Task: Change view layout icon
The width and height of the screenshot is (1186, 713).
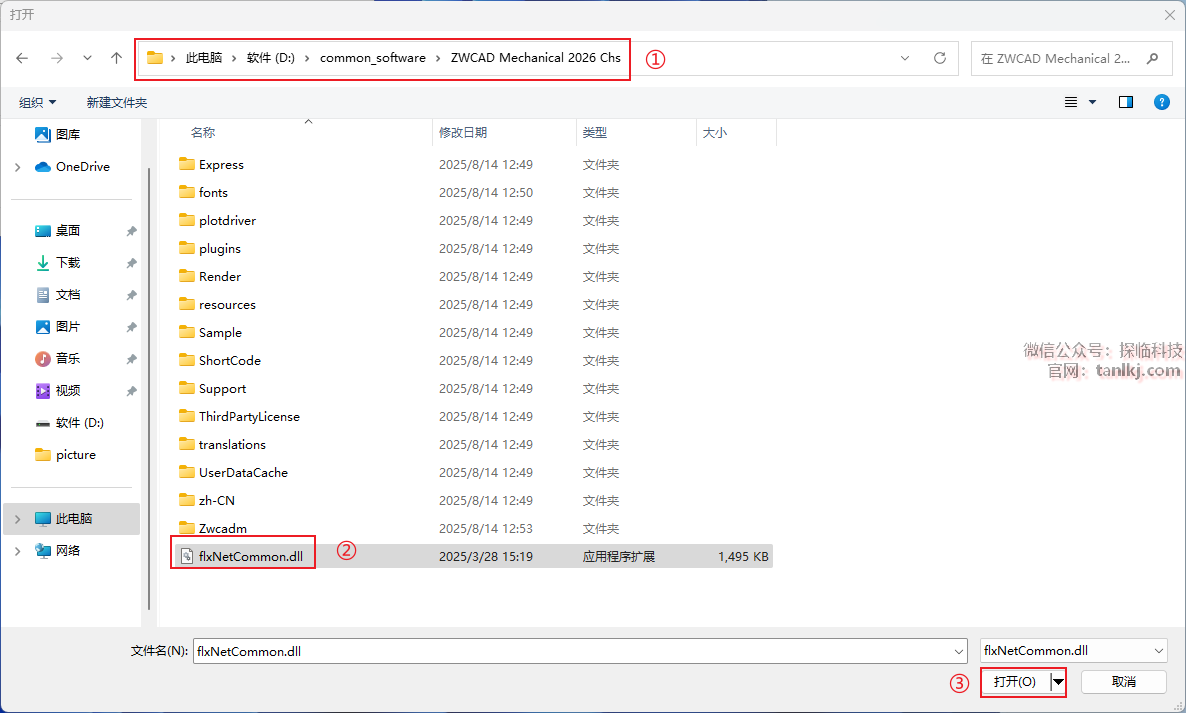Action: click(x=1071, y=102)
